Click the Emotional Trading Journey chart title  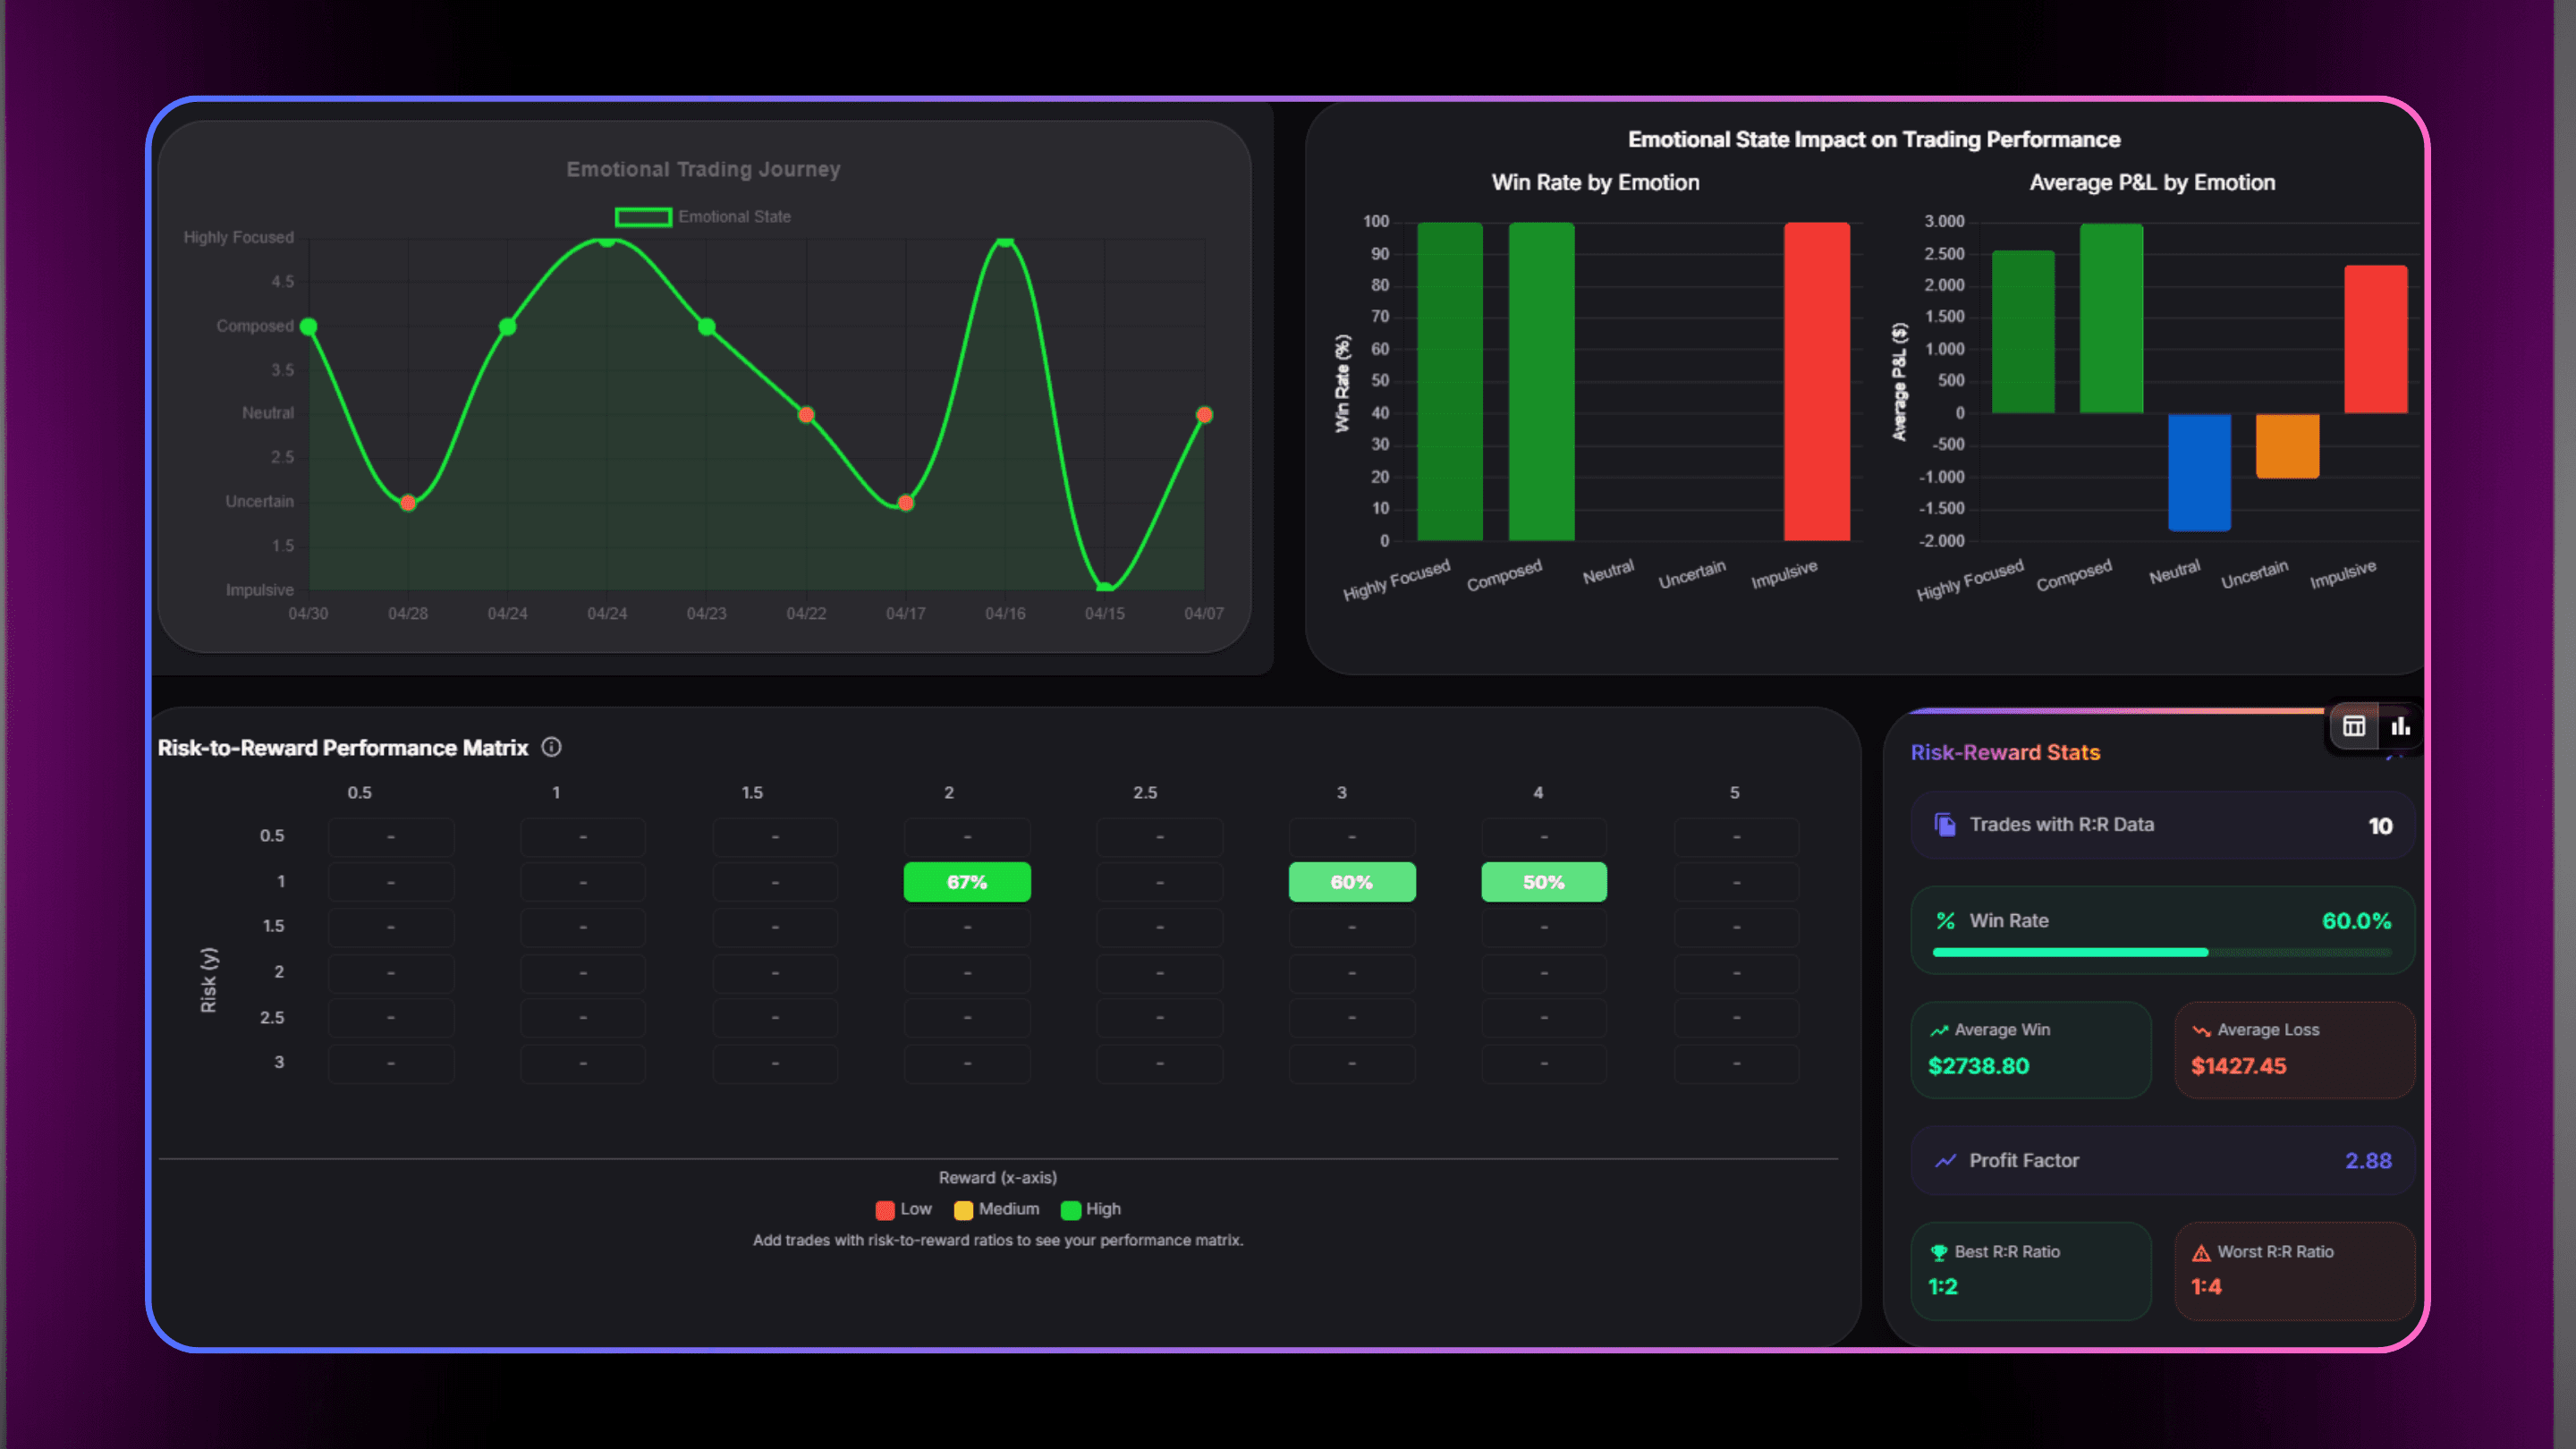click(703, 169)
